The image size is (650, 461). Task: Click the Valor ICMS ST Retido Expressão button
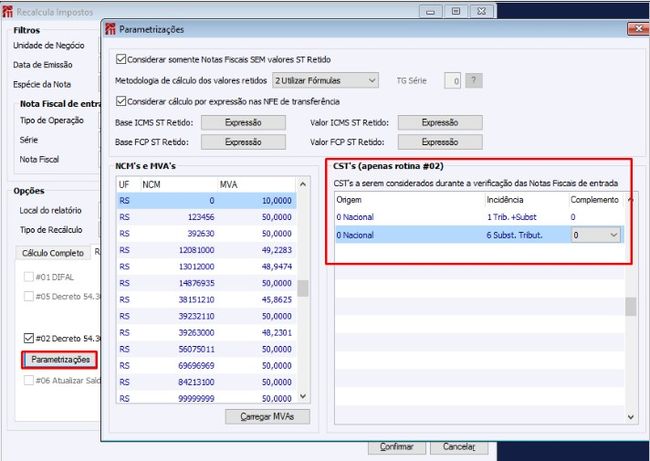coord(440,123)
